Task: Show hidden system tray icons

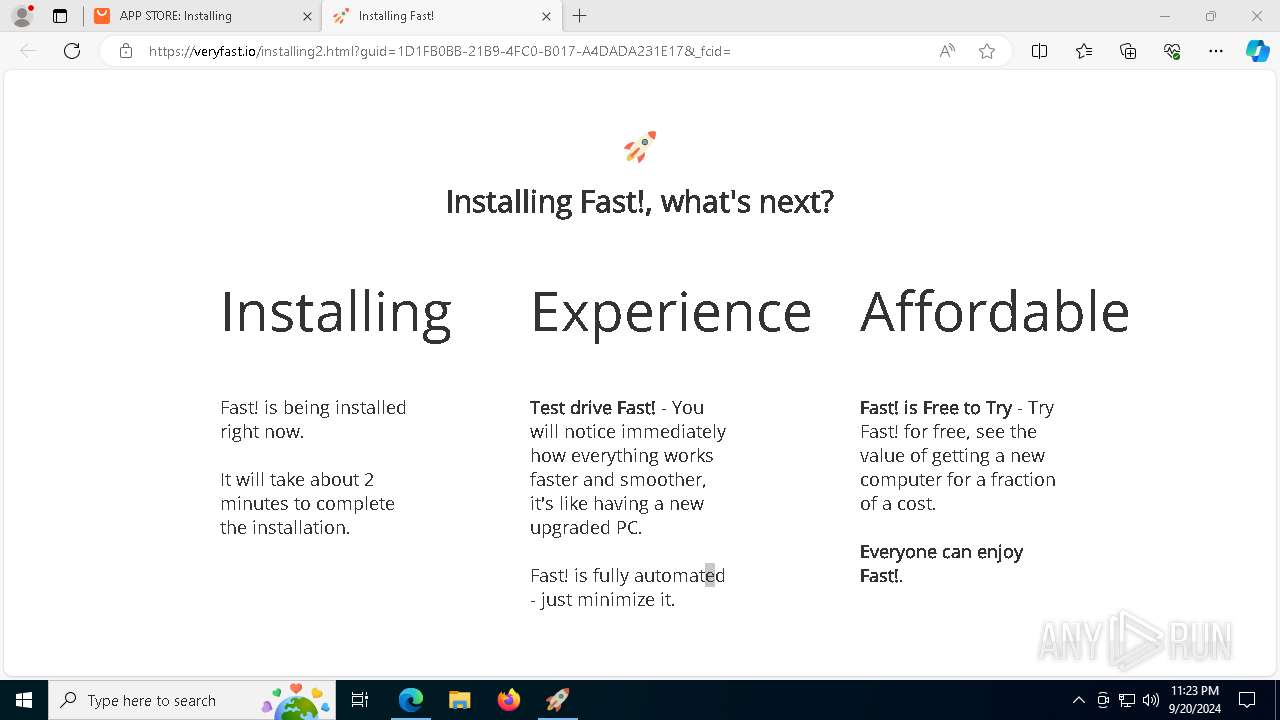Action: point(1078,700)
